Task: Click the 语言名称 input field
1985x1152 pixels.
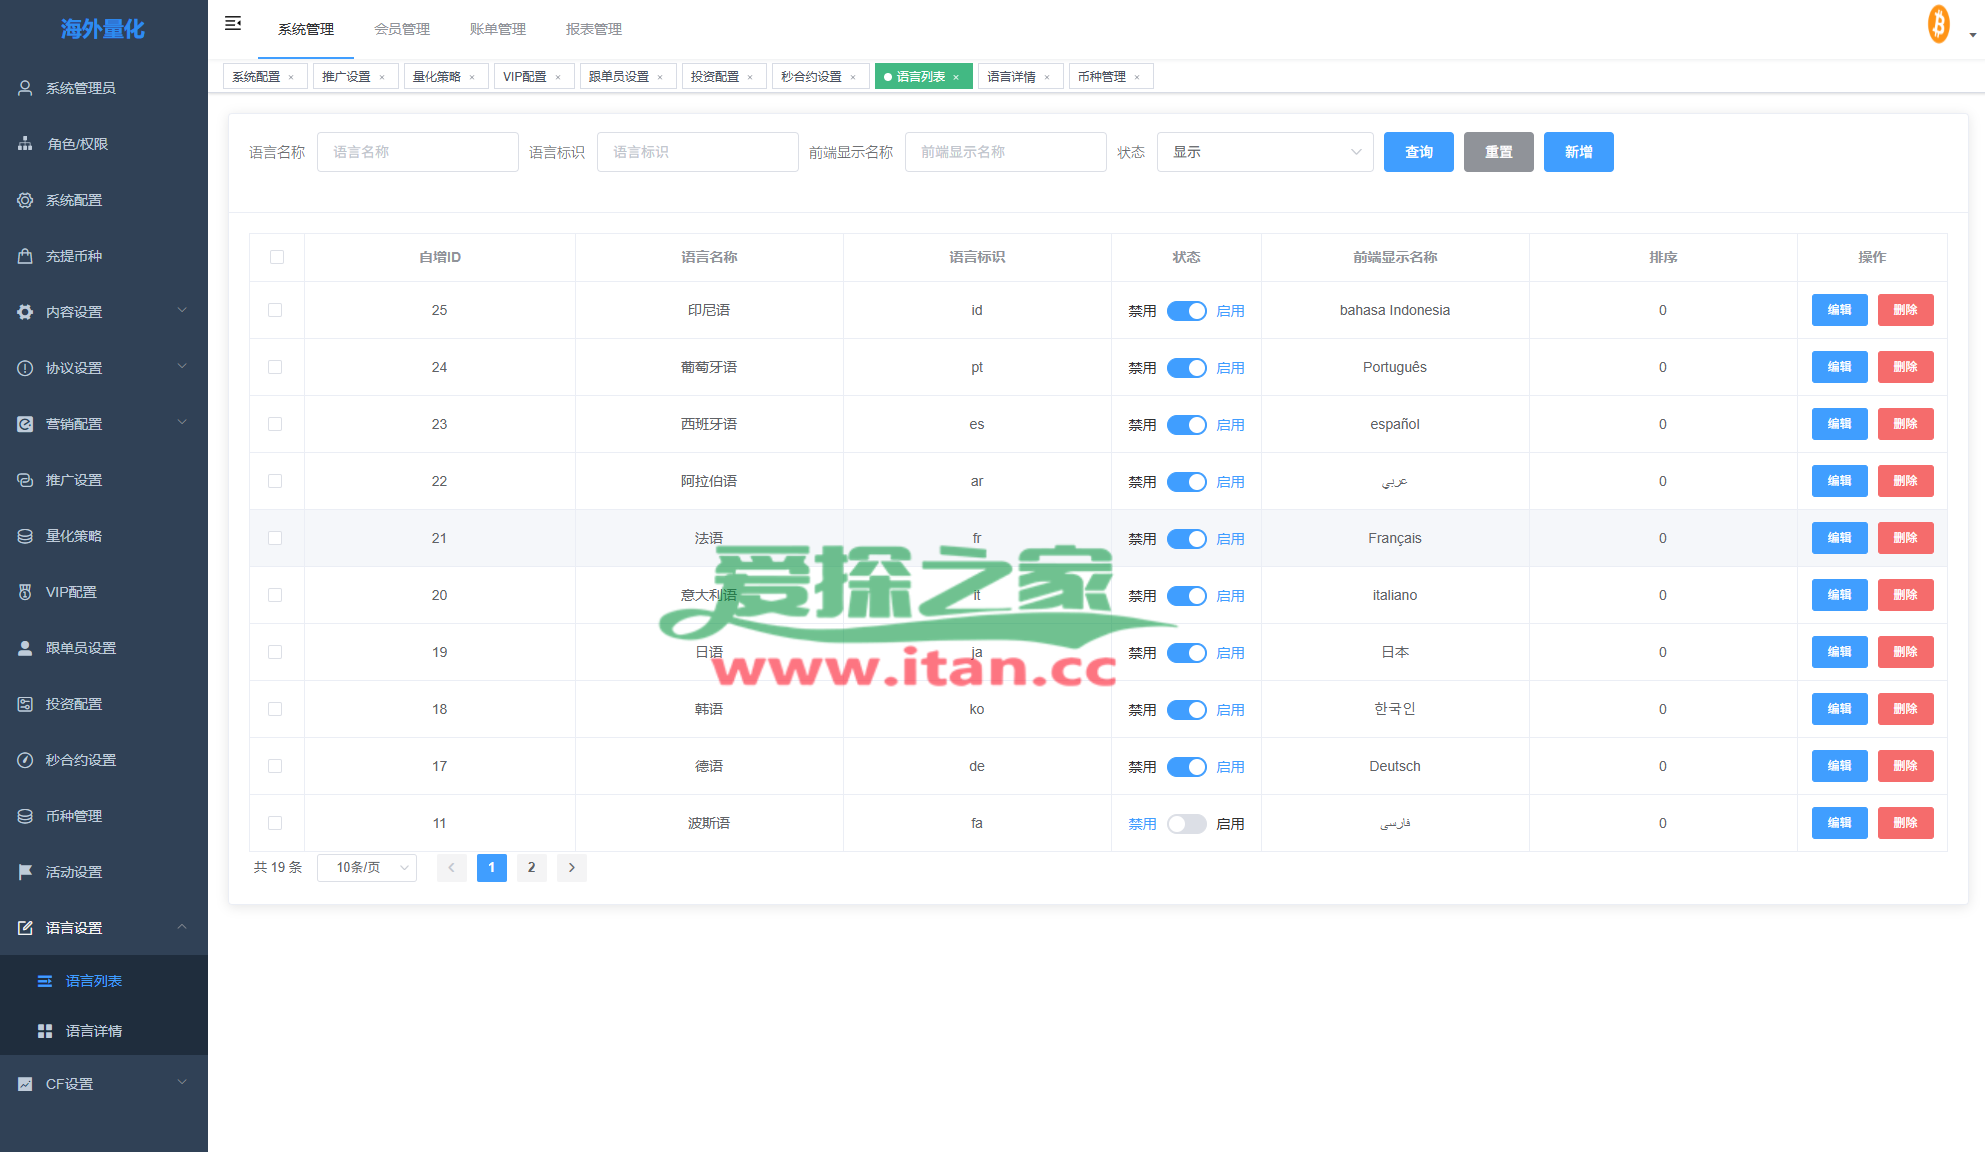Action: pos(417,152)
